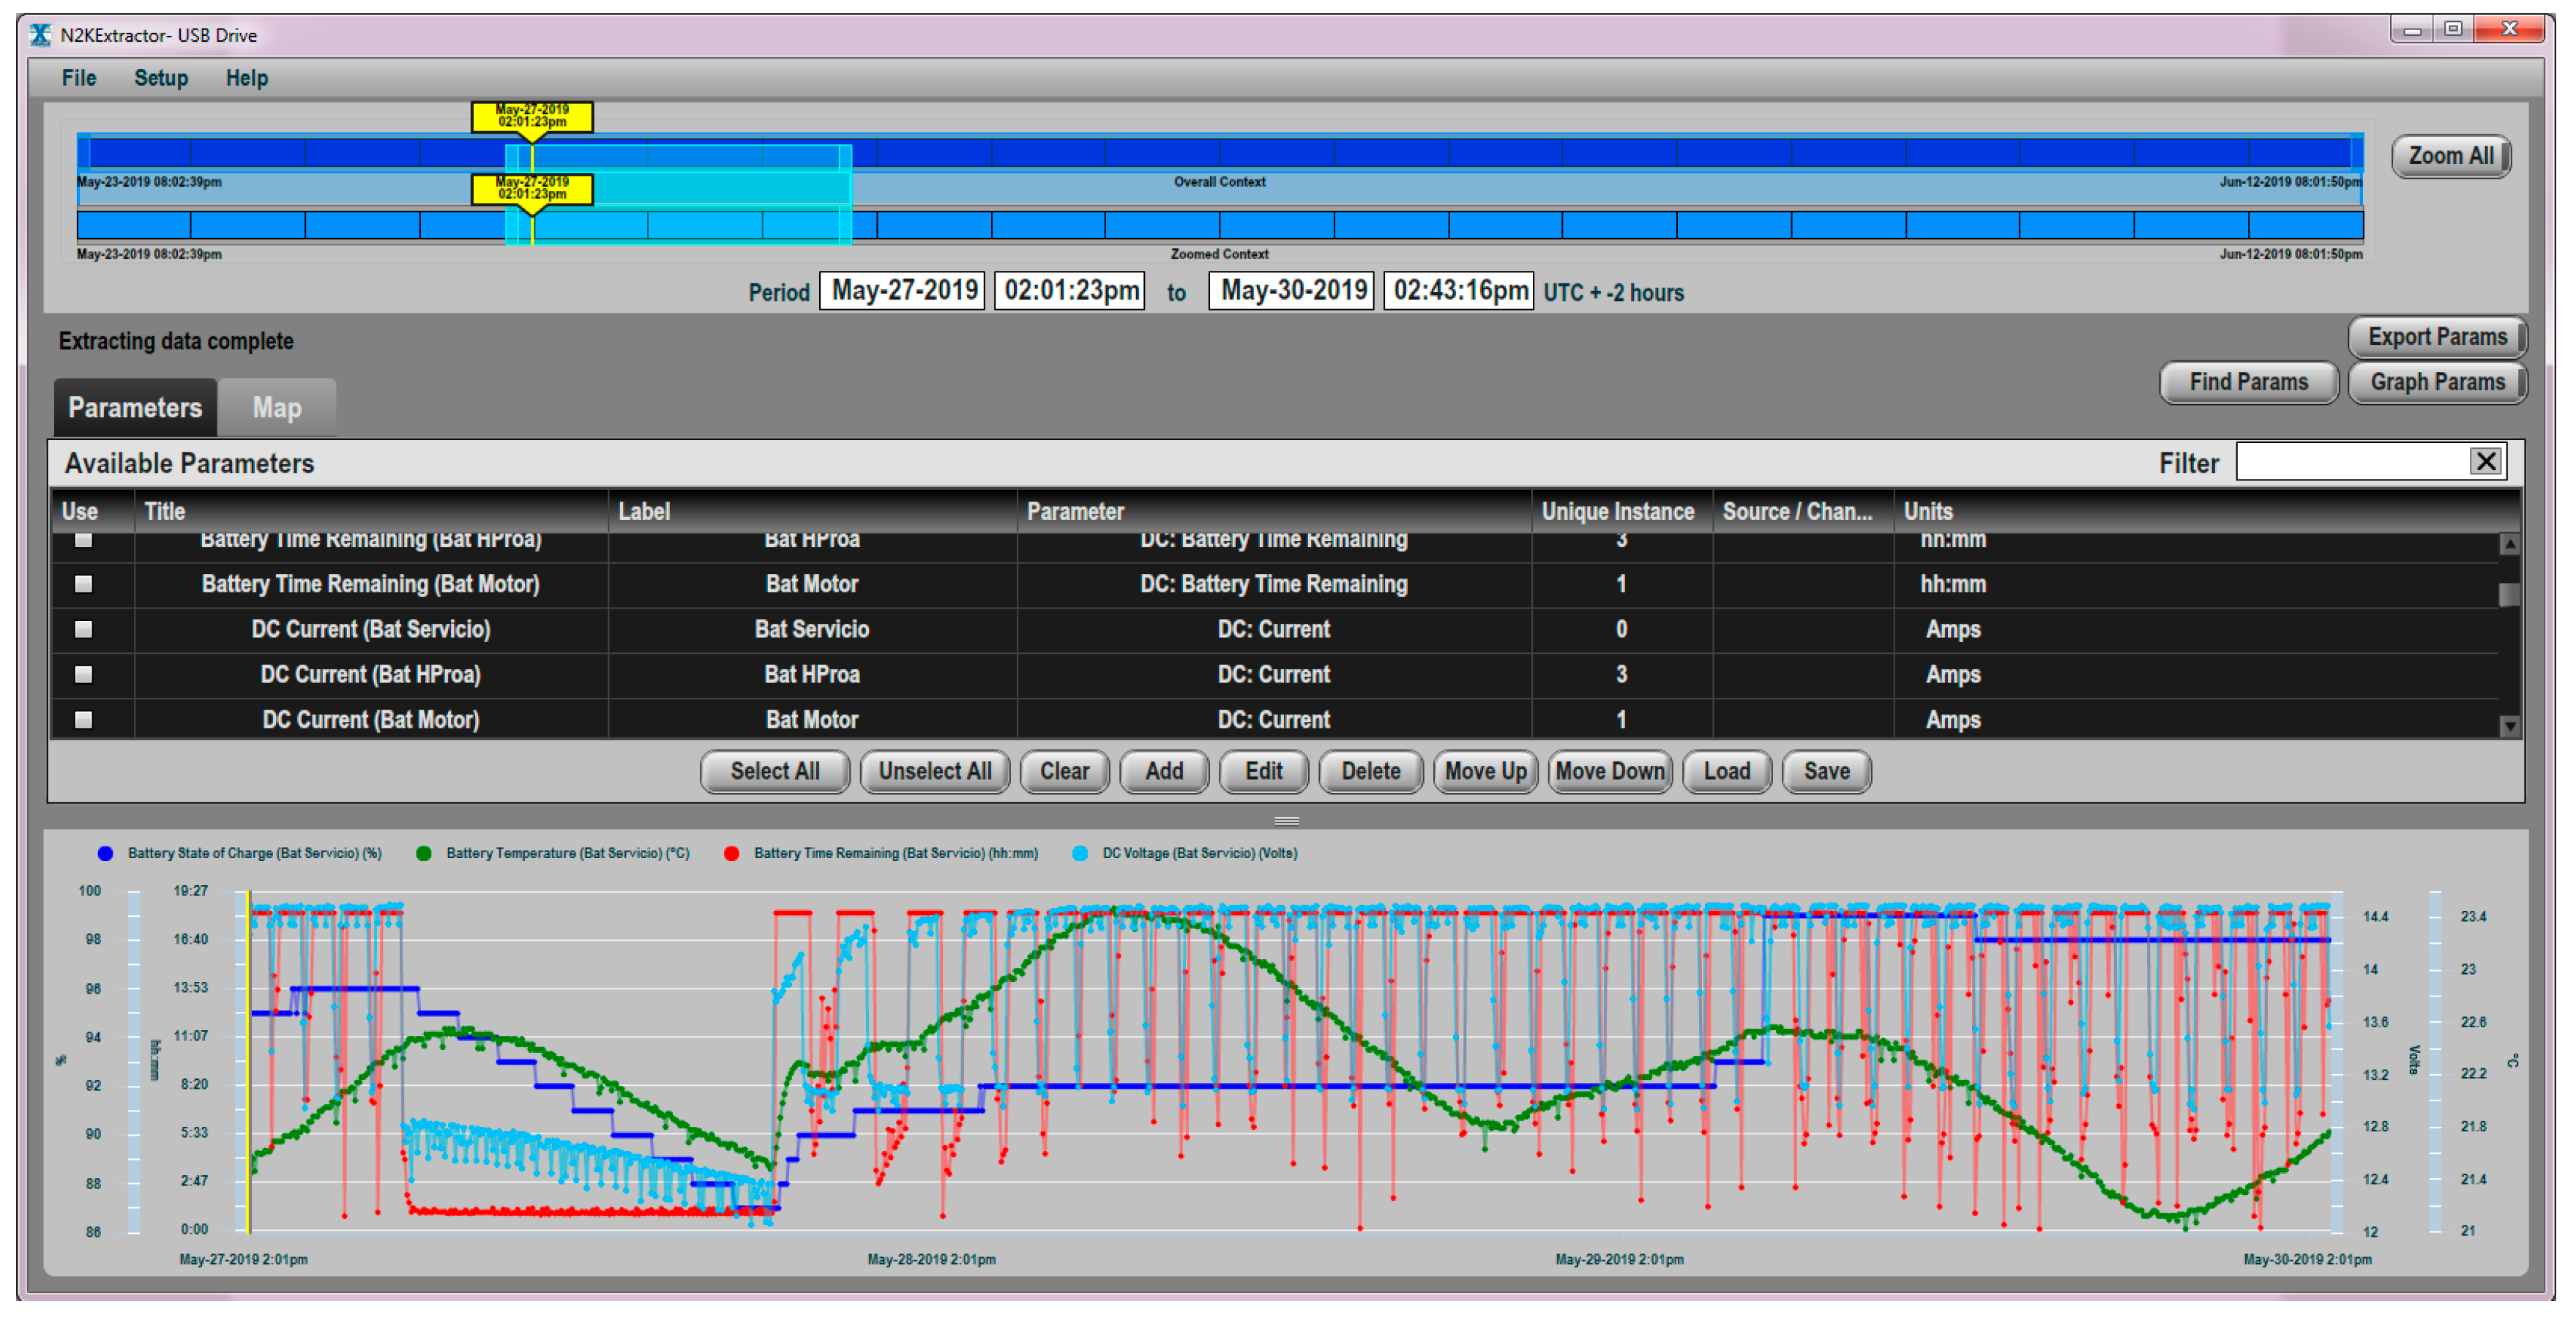This screenshot has width=2576, height=1326.
Task: Clear the Filter field with X icon
Action: (x=2485, y=461)
